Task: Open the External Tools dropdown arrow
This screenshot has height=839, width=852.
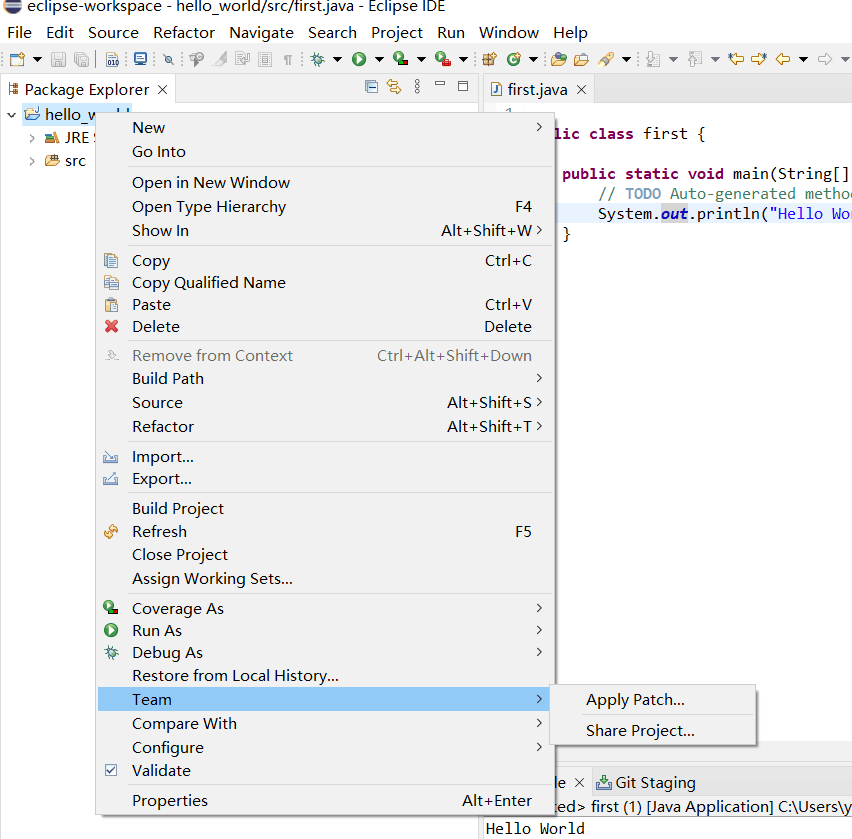Action: click(463, 59)
